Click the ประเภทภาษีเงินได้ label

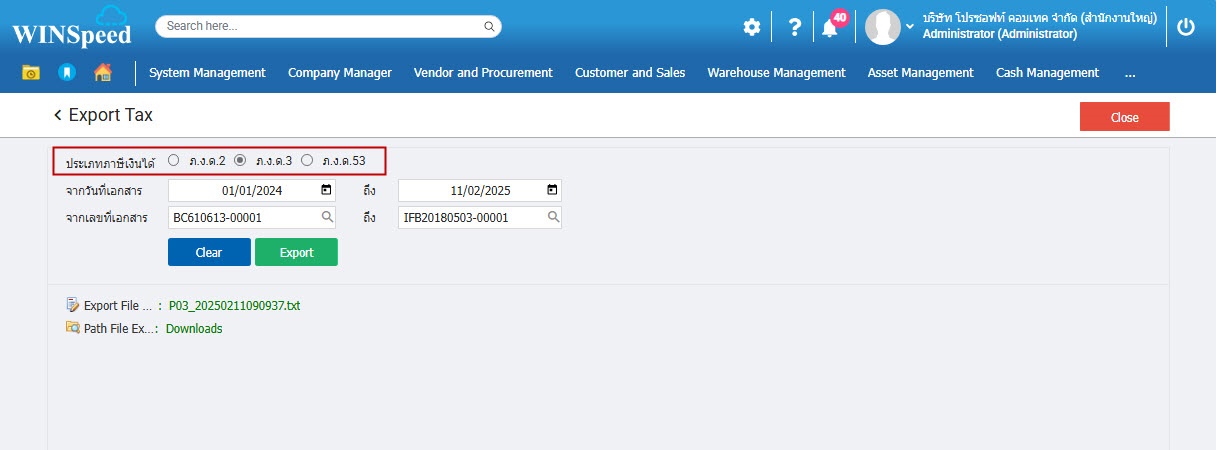[x=110, y=161]
